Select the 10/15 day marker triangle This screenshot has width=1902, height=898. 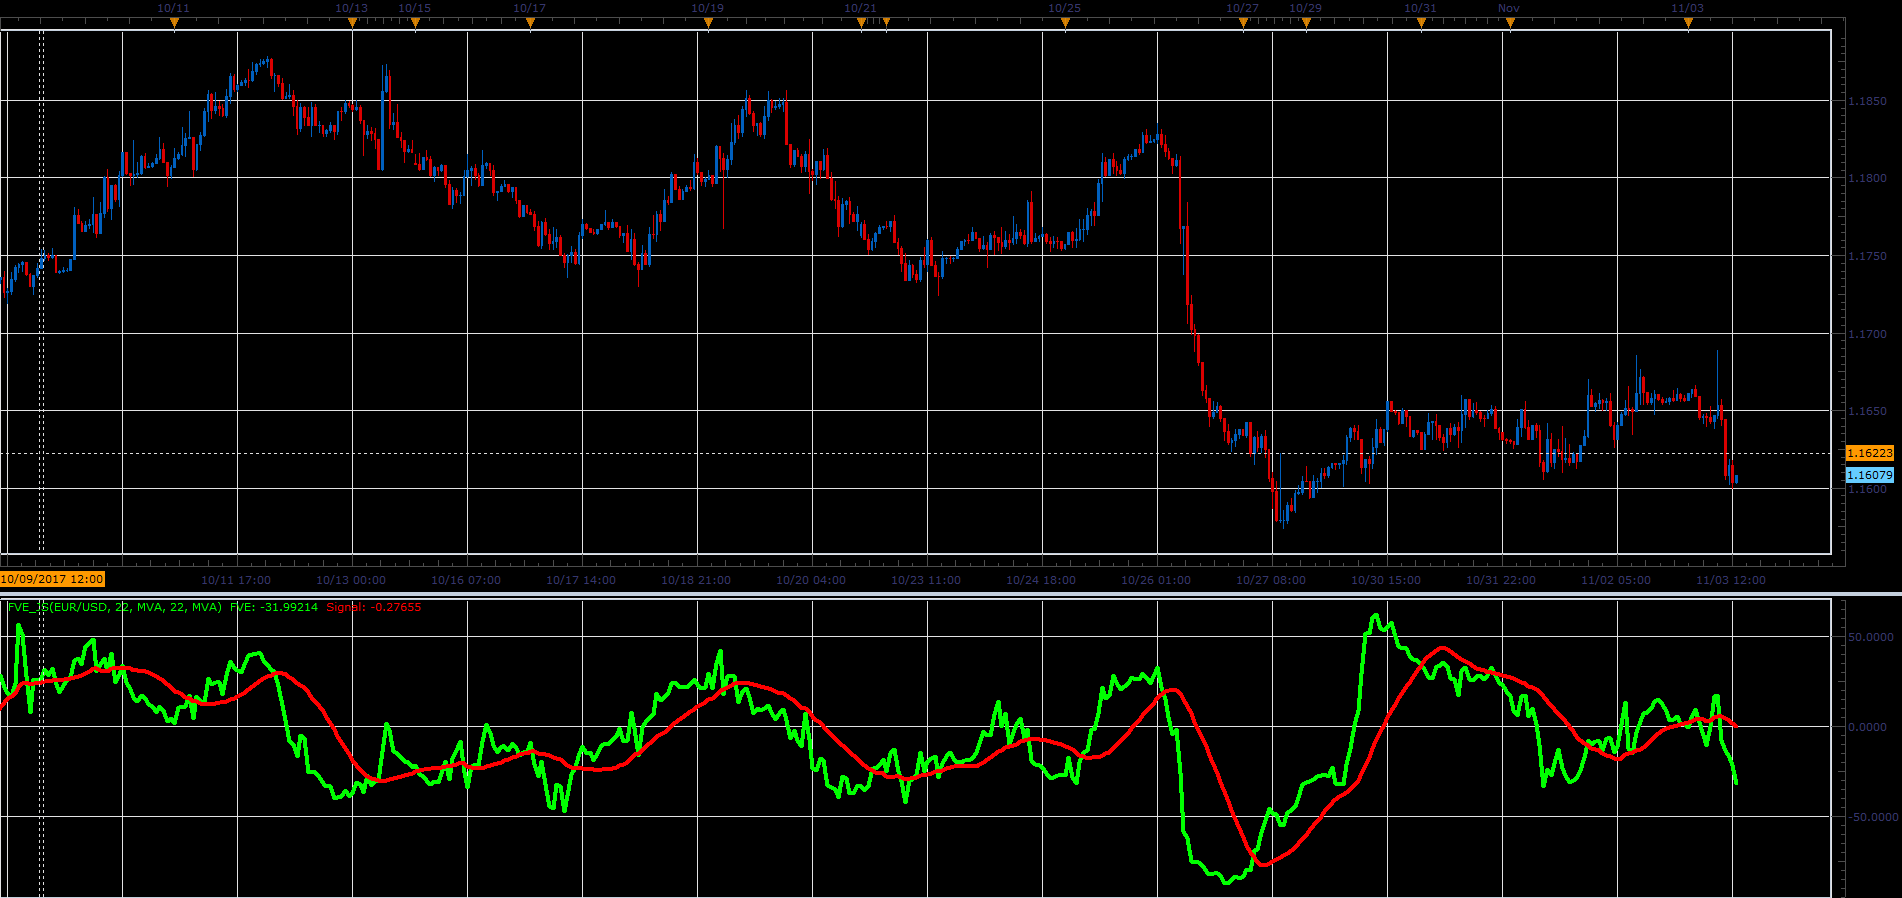pyautogui.click(x=415, y=23)
